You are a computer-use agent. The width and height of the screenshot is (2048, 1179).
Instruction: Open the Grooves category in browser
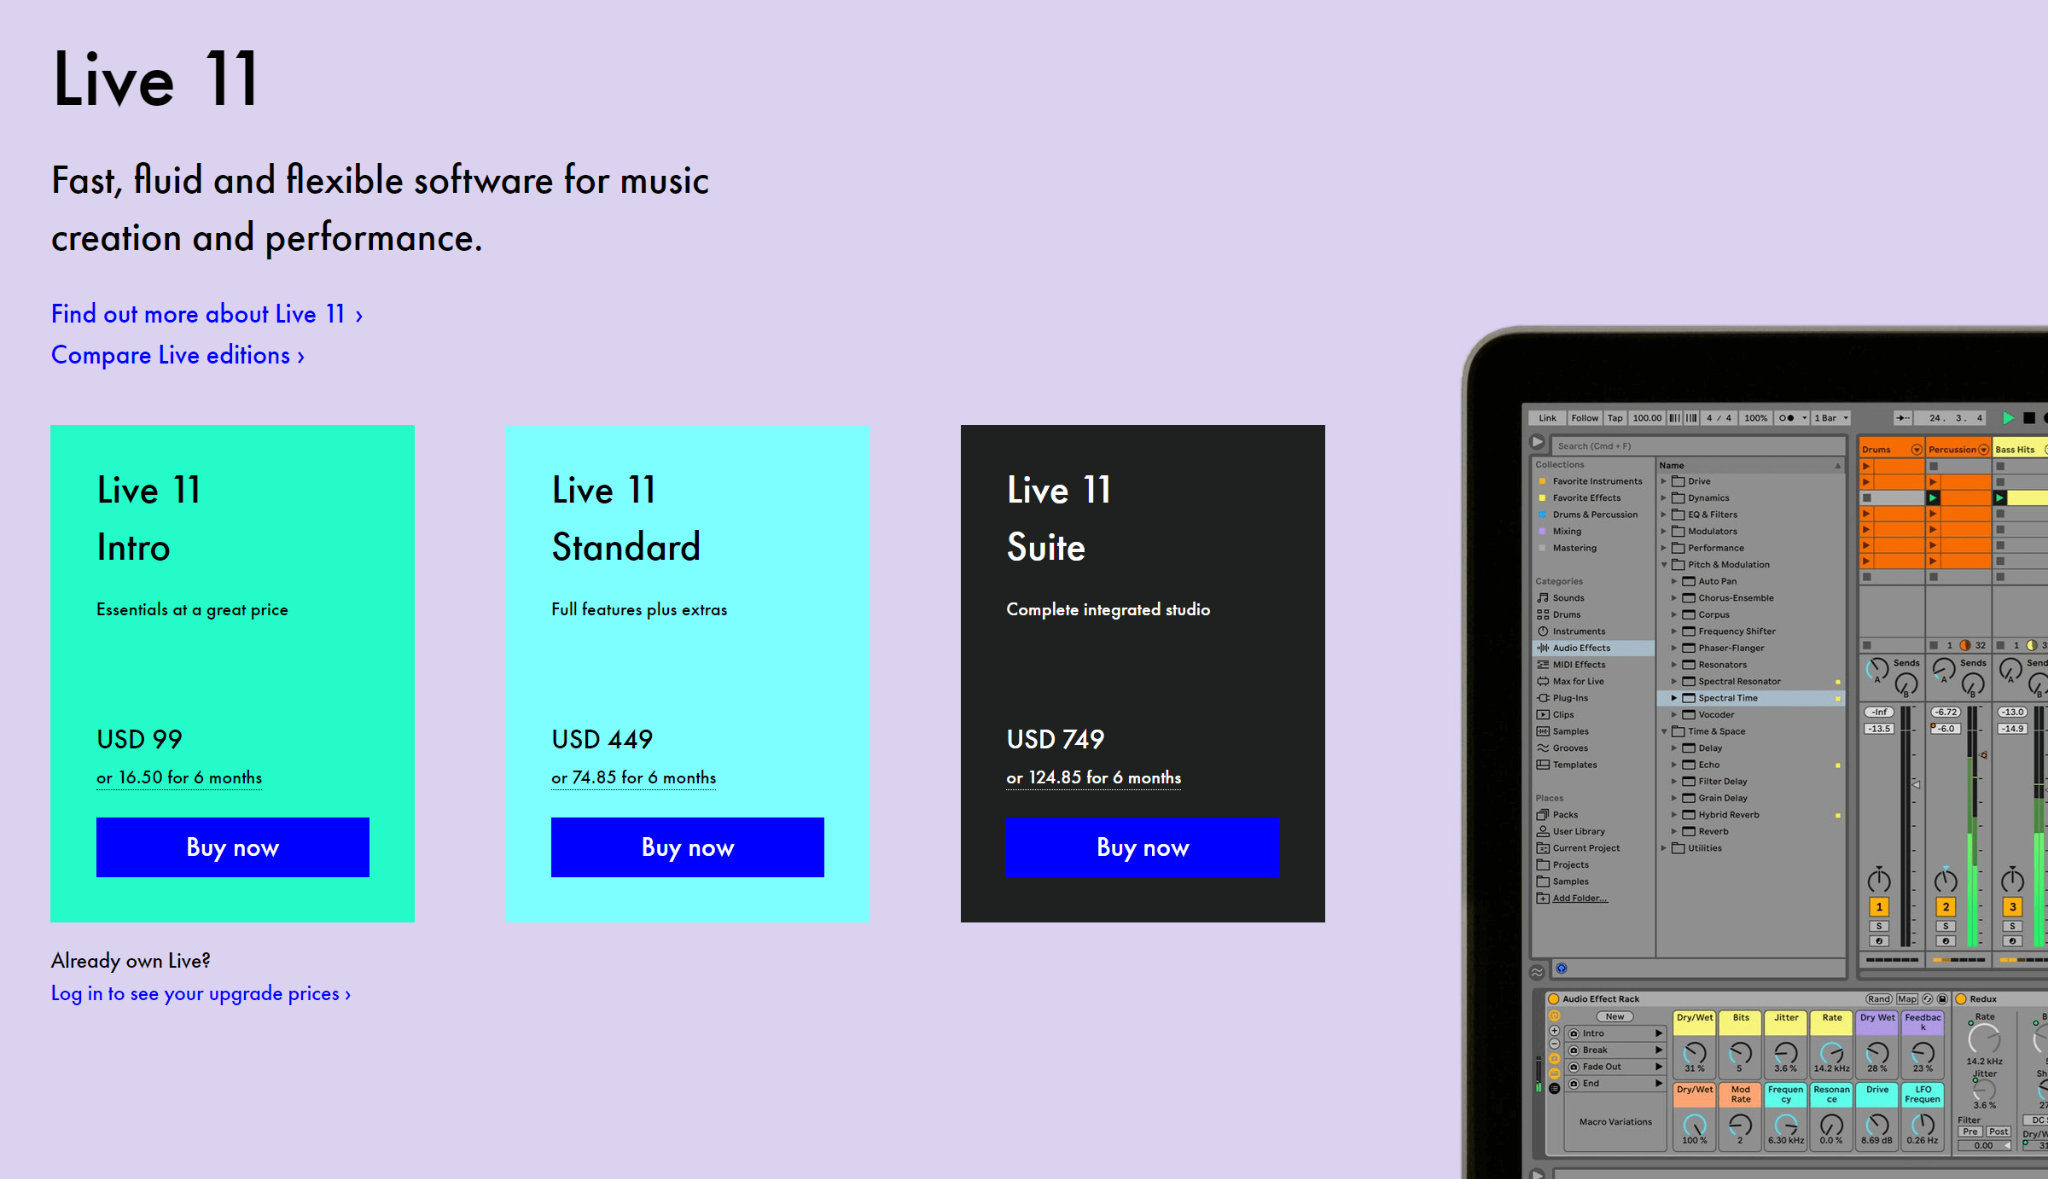point(1569,748)
